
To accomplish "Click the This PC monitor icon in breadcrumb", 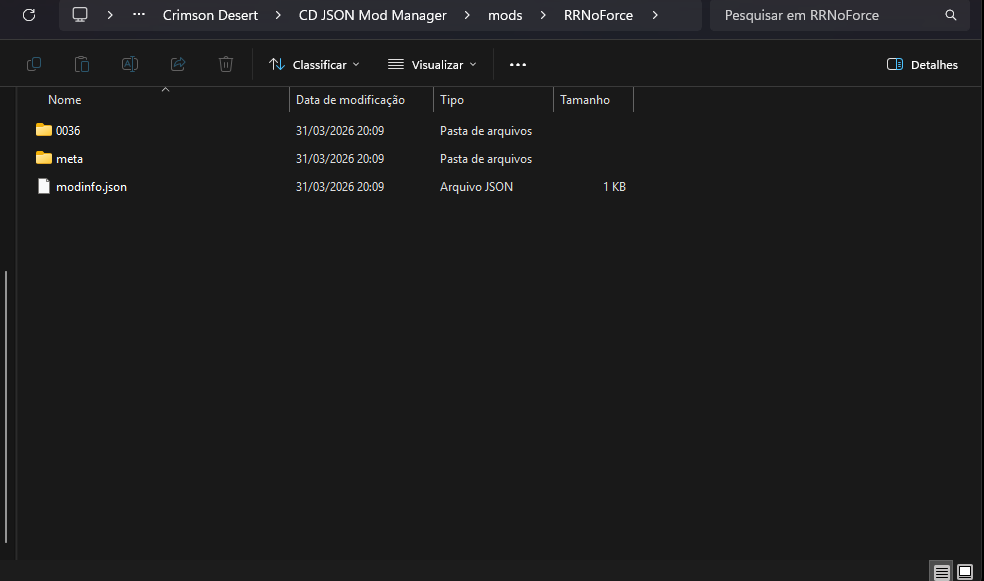I will [x=80, y=15].
